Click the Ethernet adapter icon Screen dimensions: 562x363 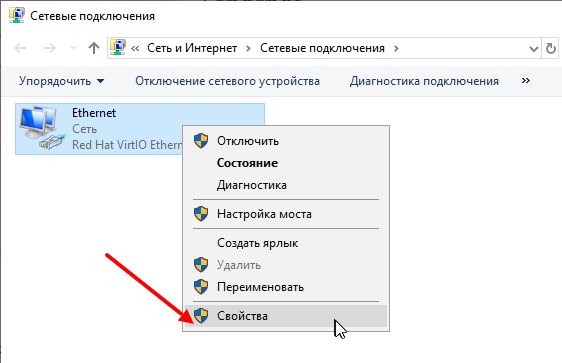(x=42, y=128)
